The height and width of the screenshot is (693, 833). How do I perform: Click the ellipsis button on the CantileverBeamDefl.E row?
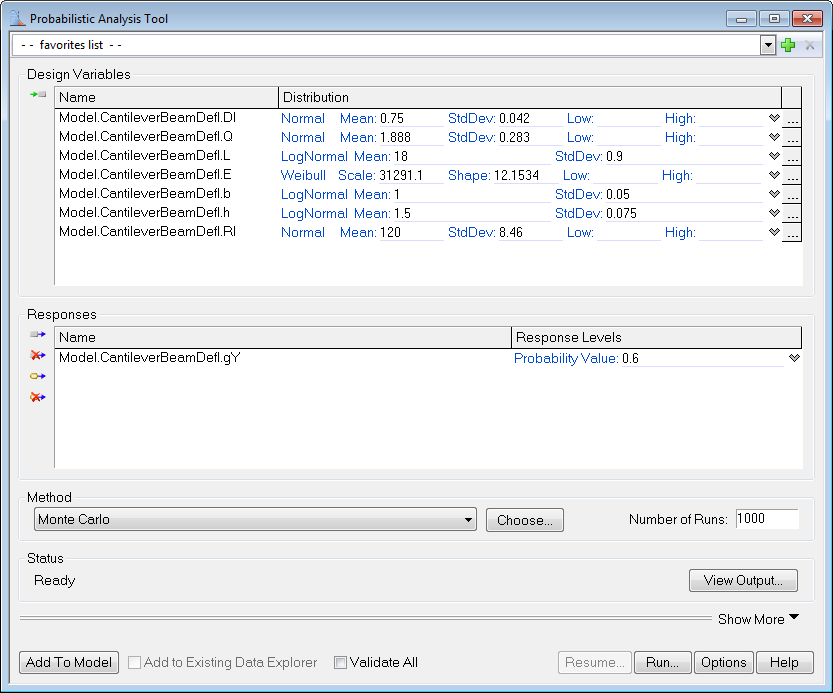(x=791, y=176)
